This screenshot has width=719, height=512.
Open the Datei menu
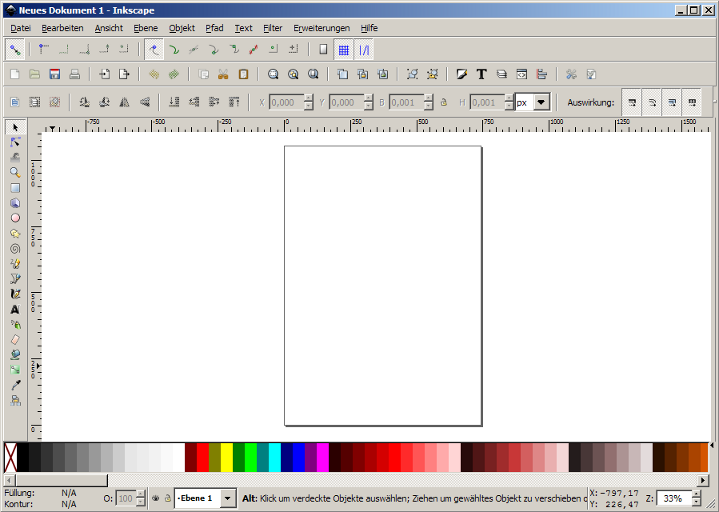click(x=20, y=28)
